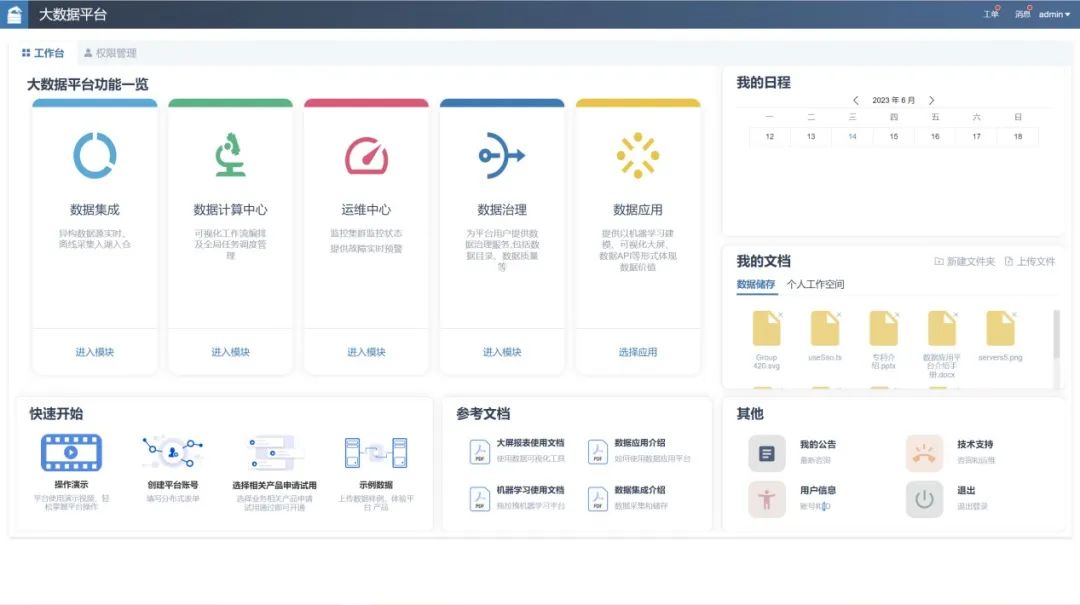Open the 数据集成介绍 PDF icon
1080x605 pixels.
click(597, 499)
